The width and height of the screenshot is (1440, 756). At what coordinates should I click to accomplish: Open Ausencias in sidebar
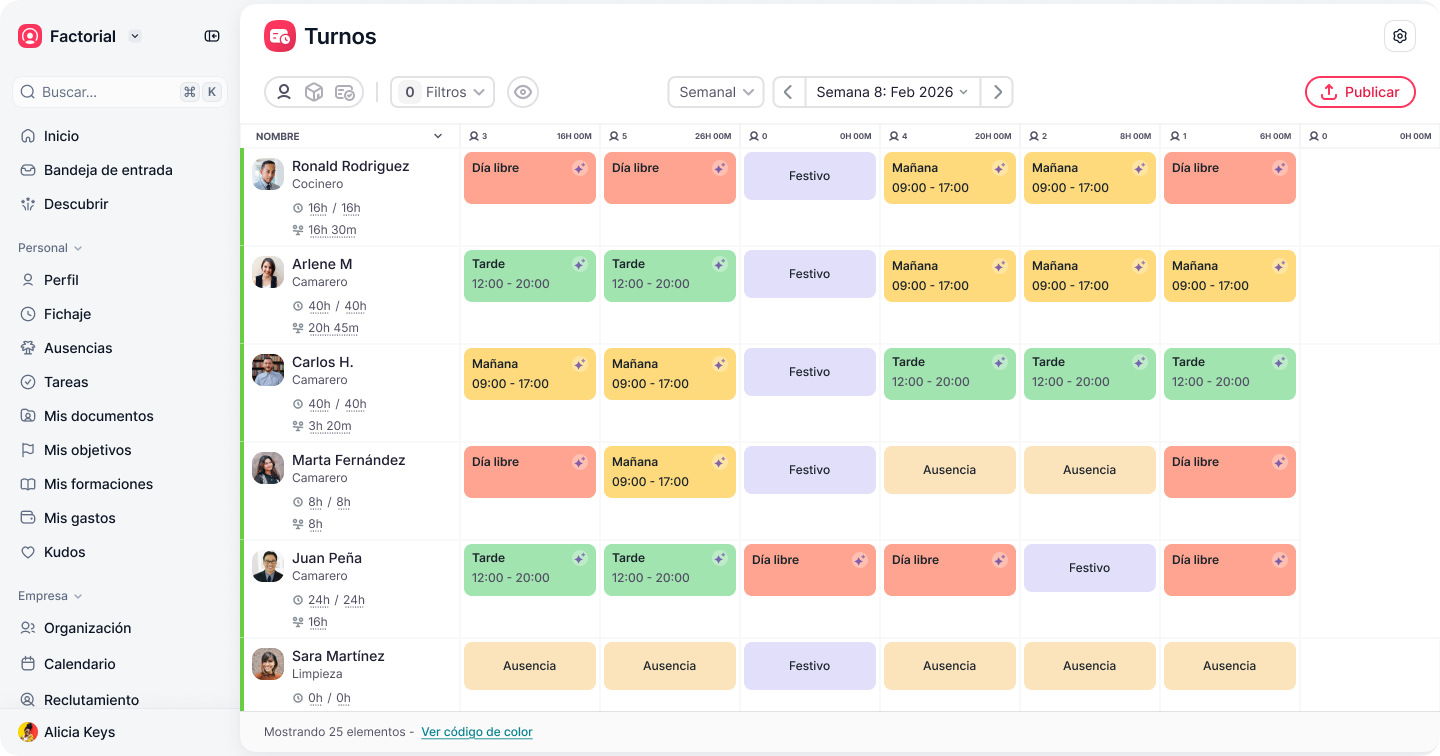(x=78, y=348)
